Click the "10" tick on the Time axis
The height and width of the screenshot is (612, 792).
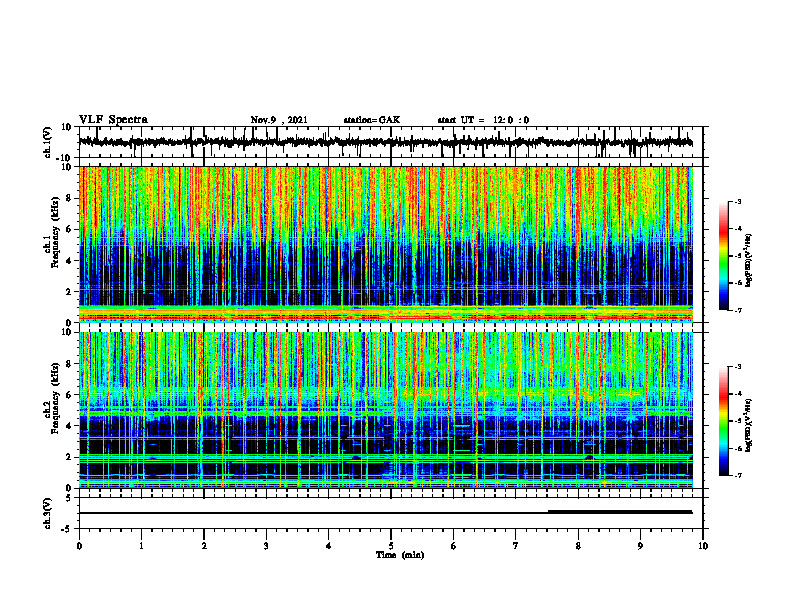(x=703, y=546)
